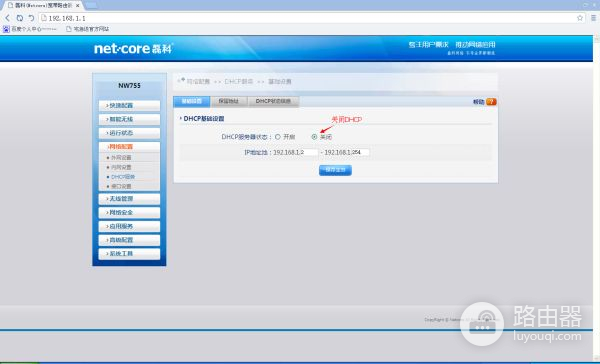Click 网络配置 in the breadcrumb path
Screen dimensions: 600x364
click(198, 82)
